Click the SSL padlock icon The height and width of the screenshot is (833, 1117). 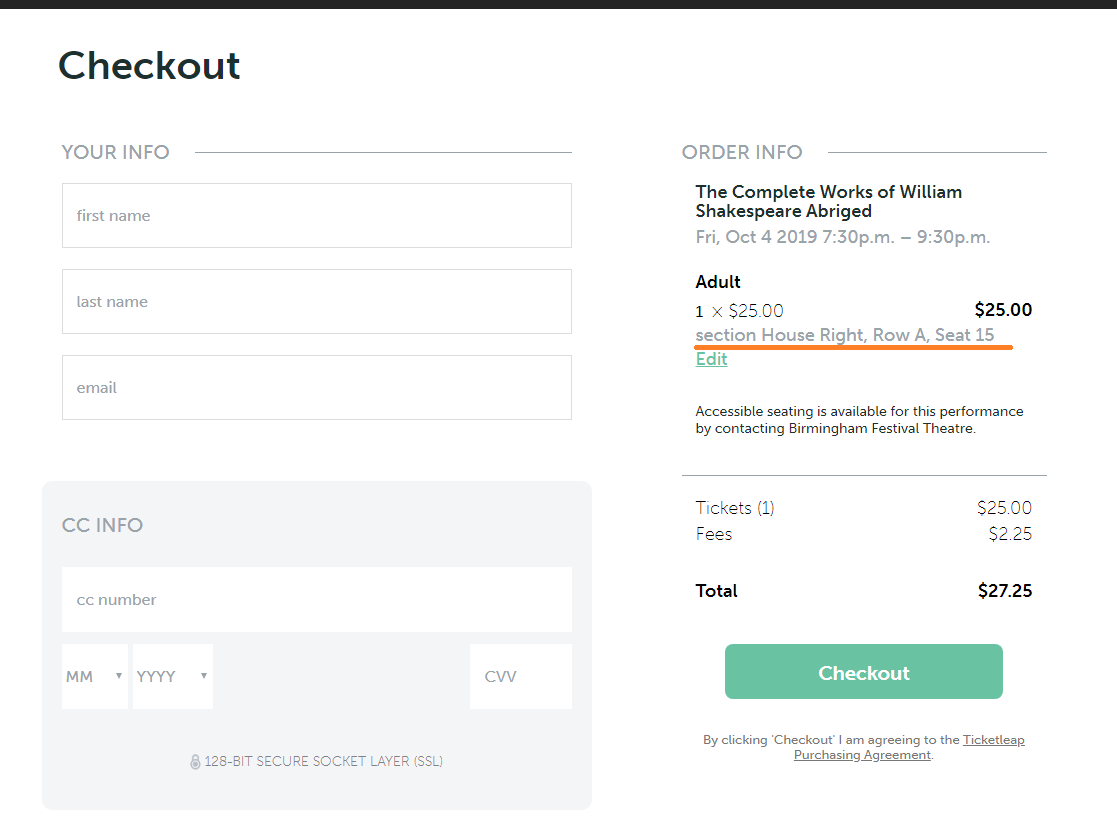point(195,762)
